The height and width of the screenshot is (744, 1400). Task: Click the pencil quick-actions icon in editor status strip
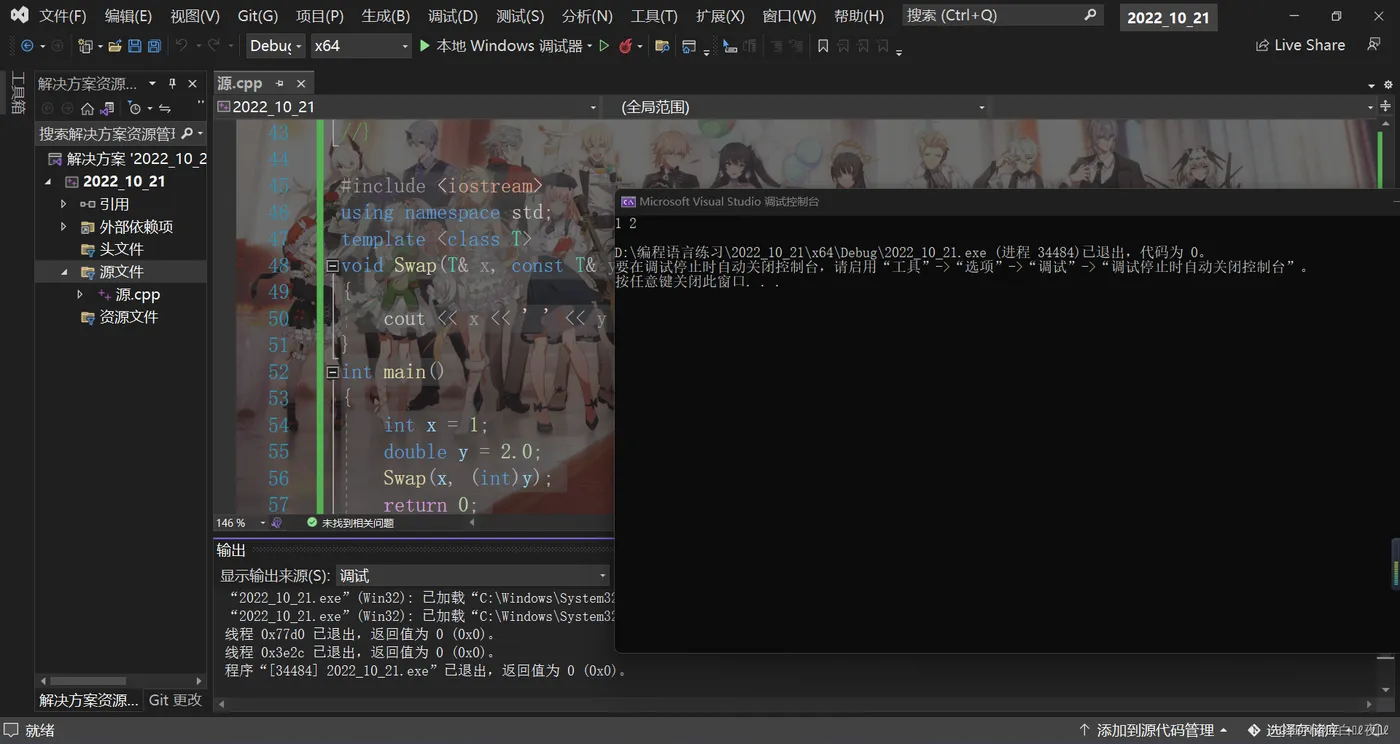[277, 523]
